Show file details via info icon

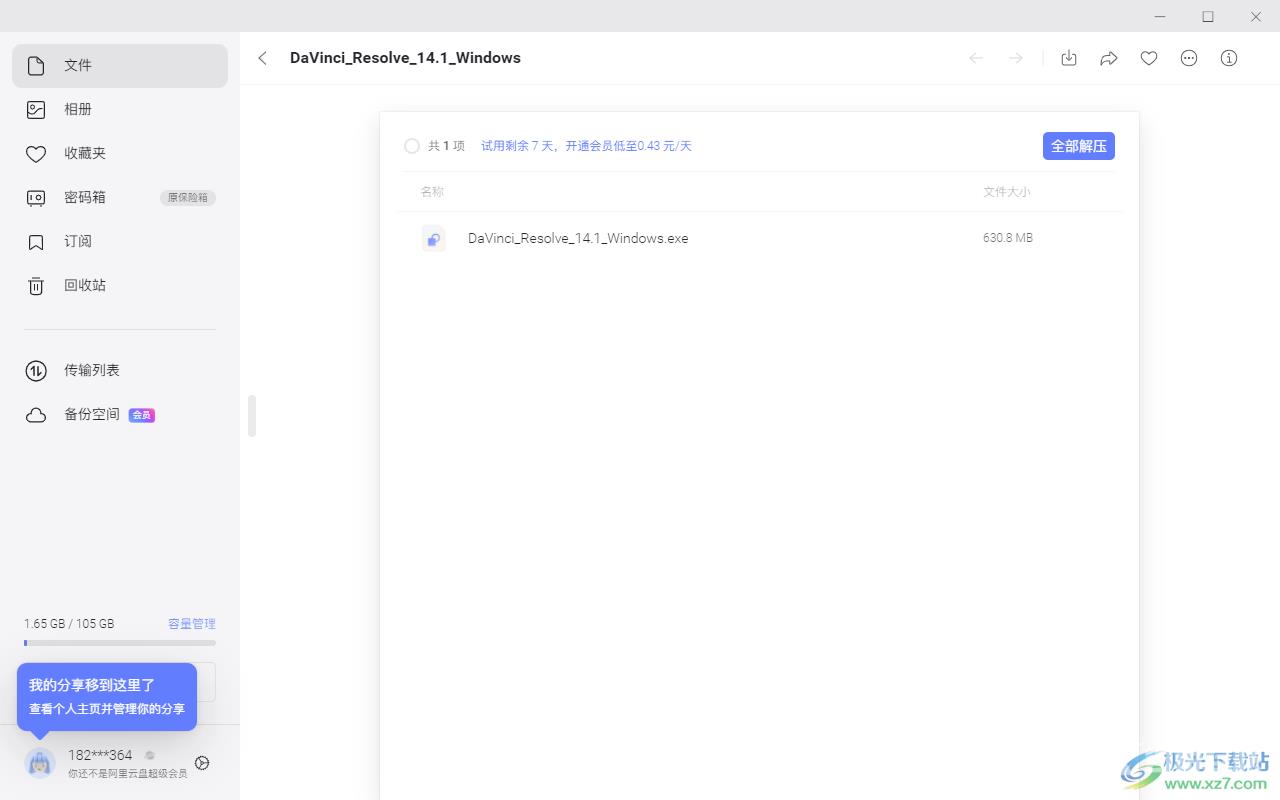pos(1229,58)
